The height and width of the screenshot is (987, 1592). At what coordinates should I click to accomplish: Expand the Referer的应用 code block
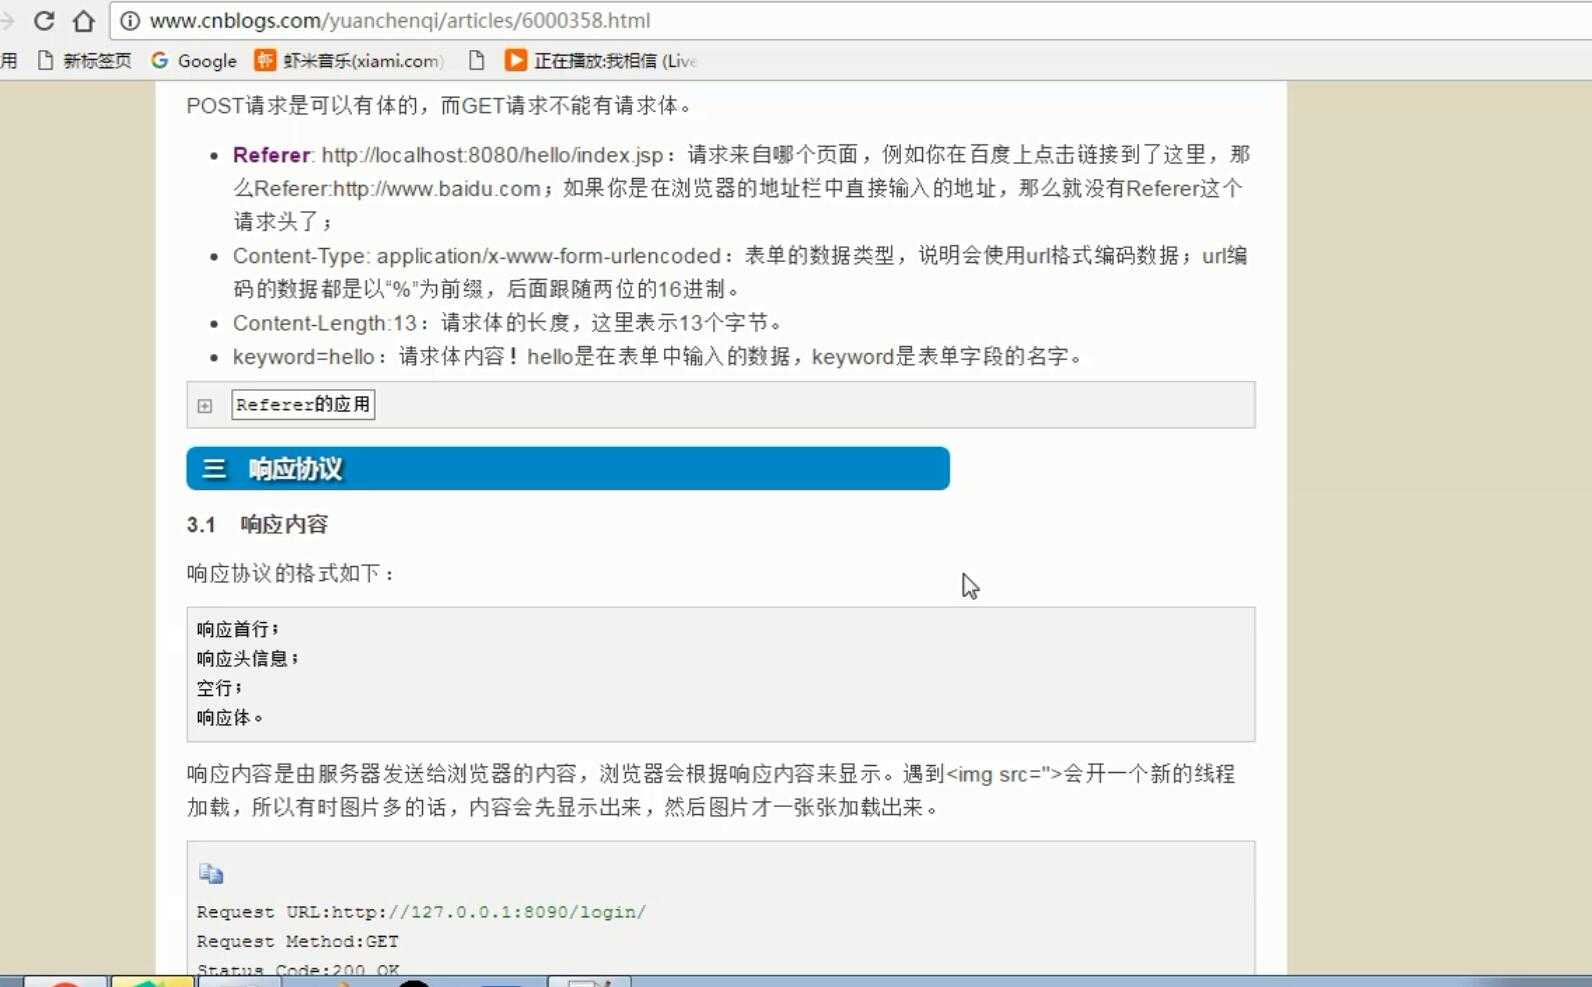click(205, 406)
